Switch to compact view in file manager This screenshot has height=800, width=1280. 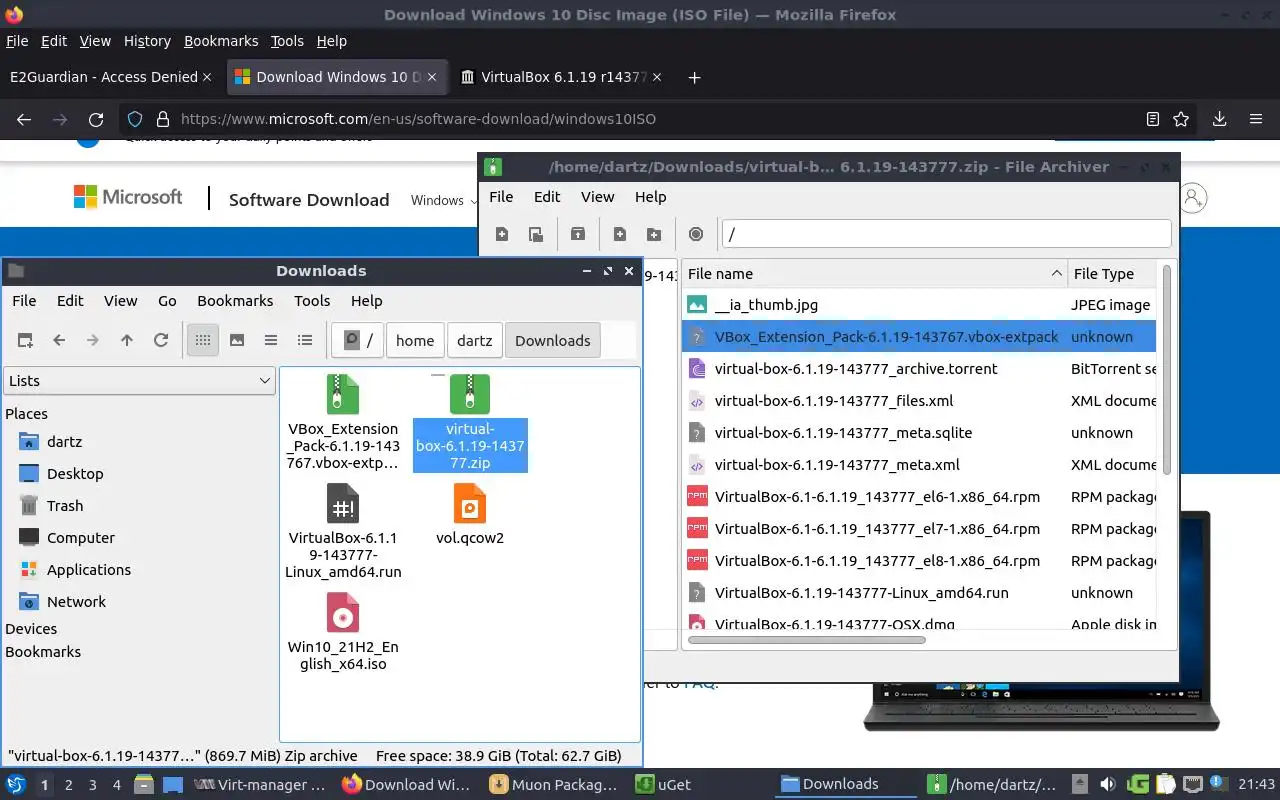tap(271, 340)
